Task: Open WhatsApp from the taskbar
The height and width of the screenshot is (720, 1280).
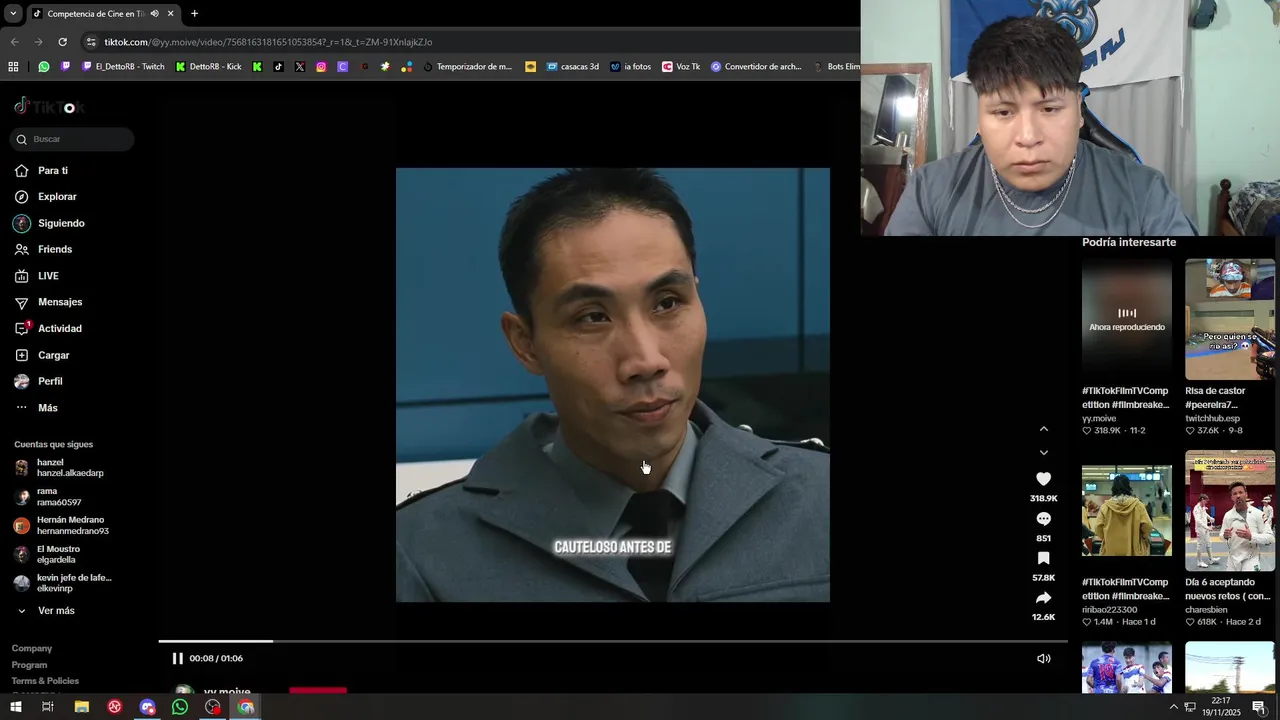Action: [x=180, y=707]
